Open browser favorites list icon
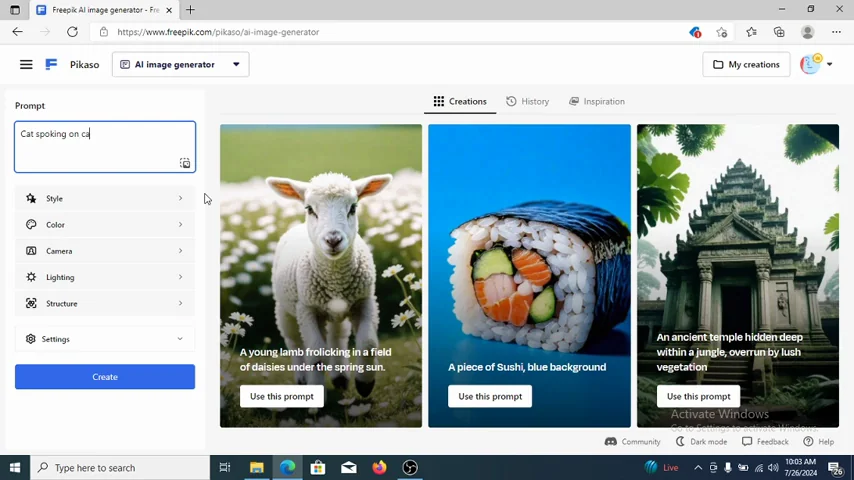Screen dimensions: 854x480 [x=752, y=32]
